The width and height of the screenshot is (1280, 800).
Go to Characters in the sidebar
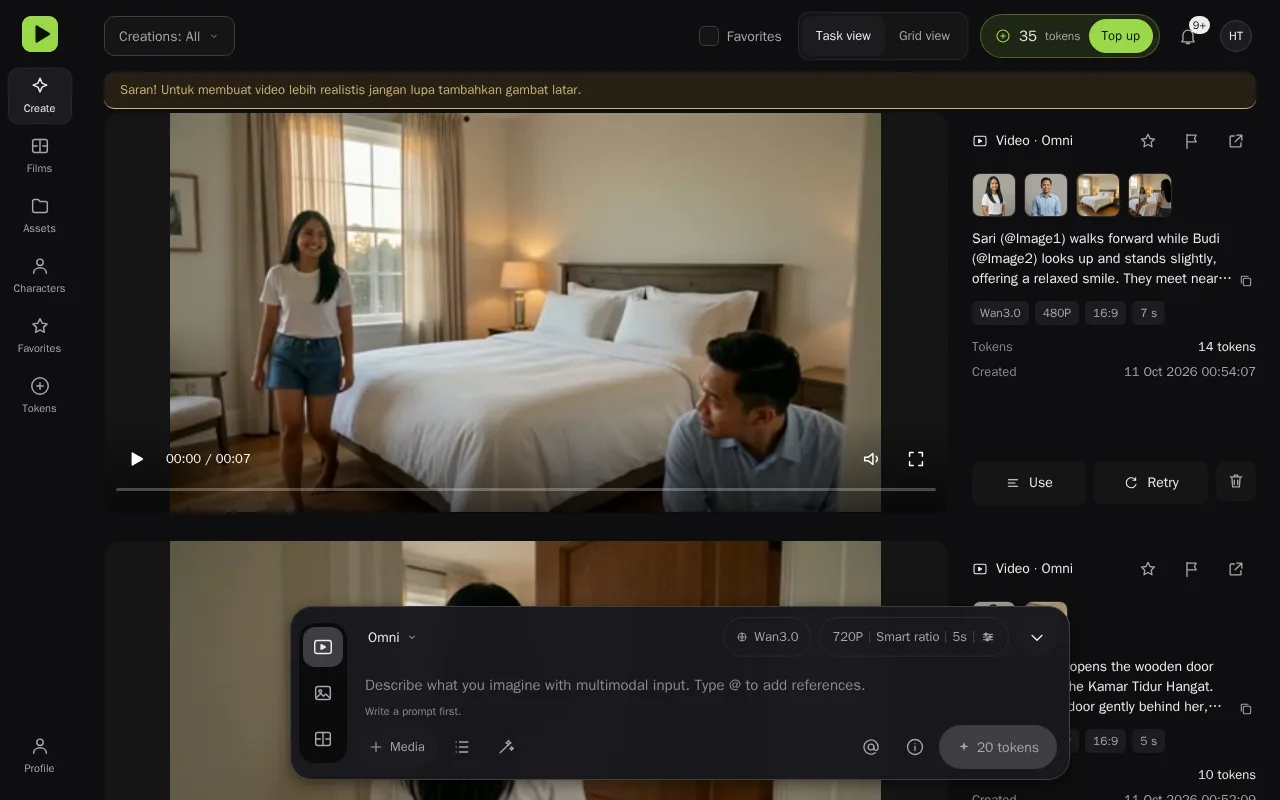[x=40, y=276]
